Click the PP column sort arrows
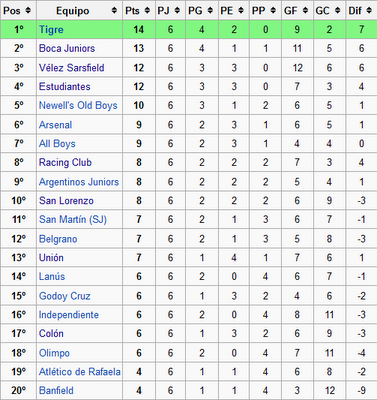Screen dimensions: 377x400 (273, 11)
